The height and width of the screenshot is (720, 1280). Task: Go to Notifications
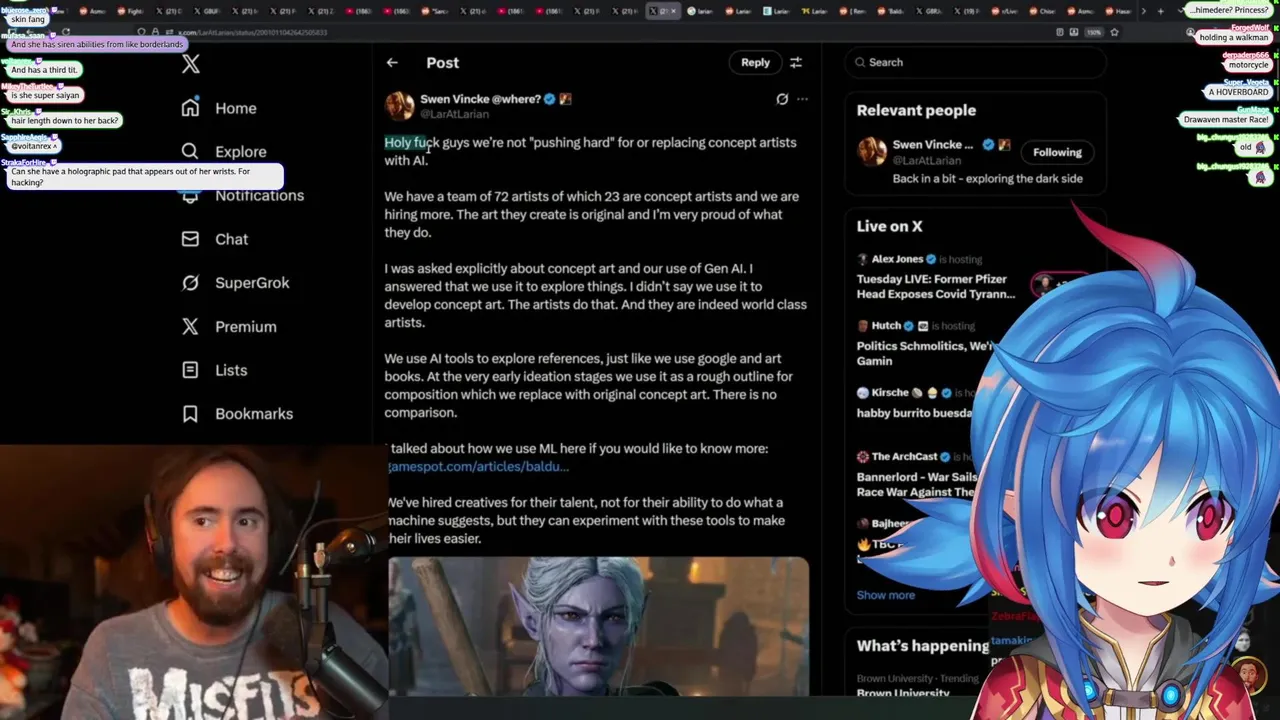(259, 195)
